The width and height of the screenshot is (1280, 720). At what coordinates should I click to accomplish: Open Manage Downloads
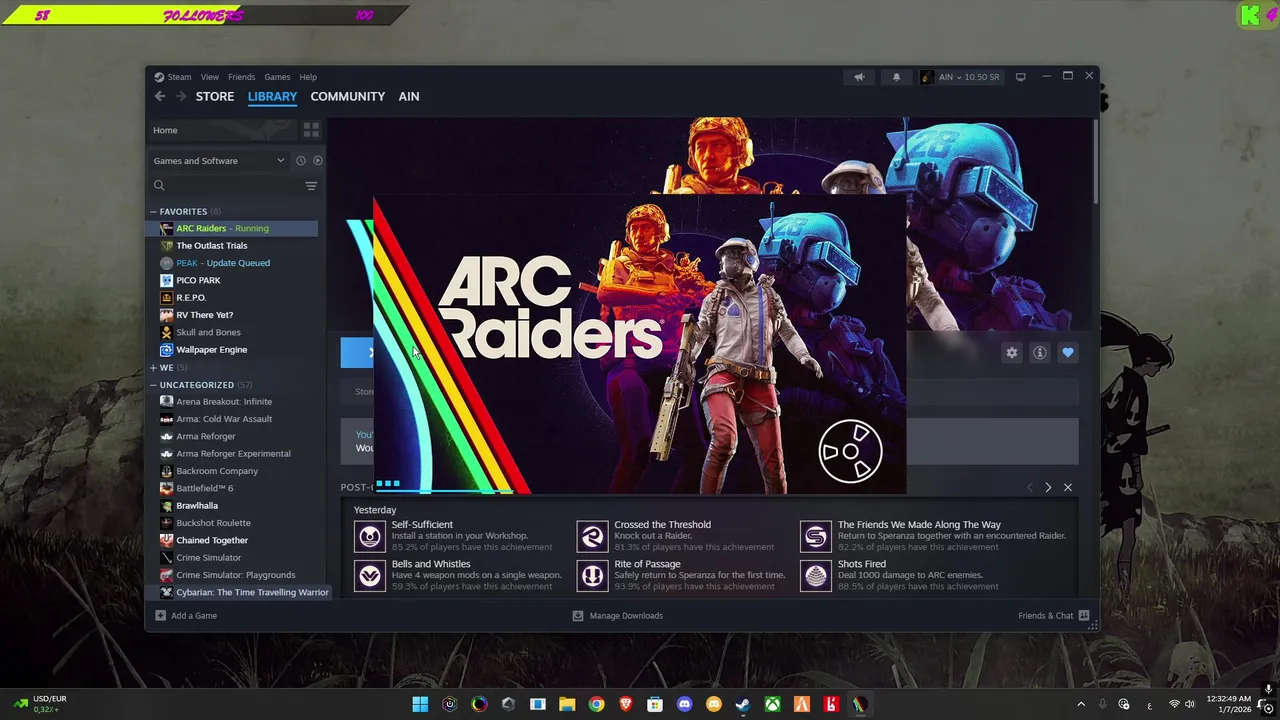617,616
